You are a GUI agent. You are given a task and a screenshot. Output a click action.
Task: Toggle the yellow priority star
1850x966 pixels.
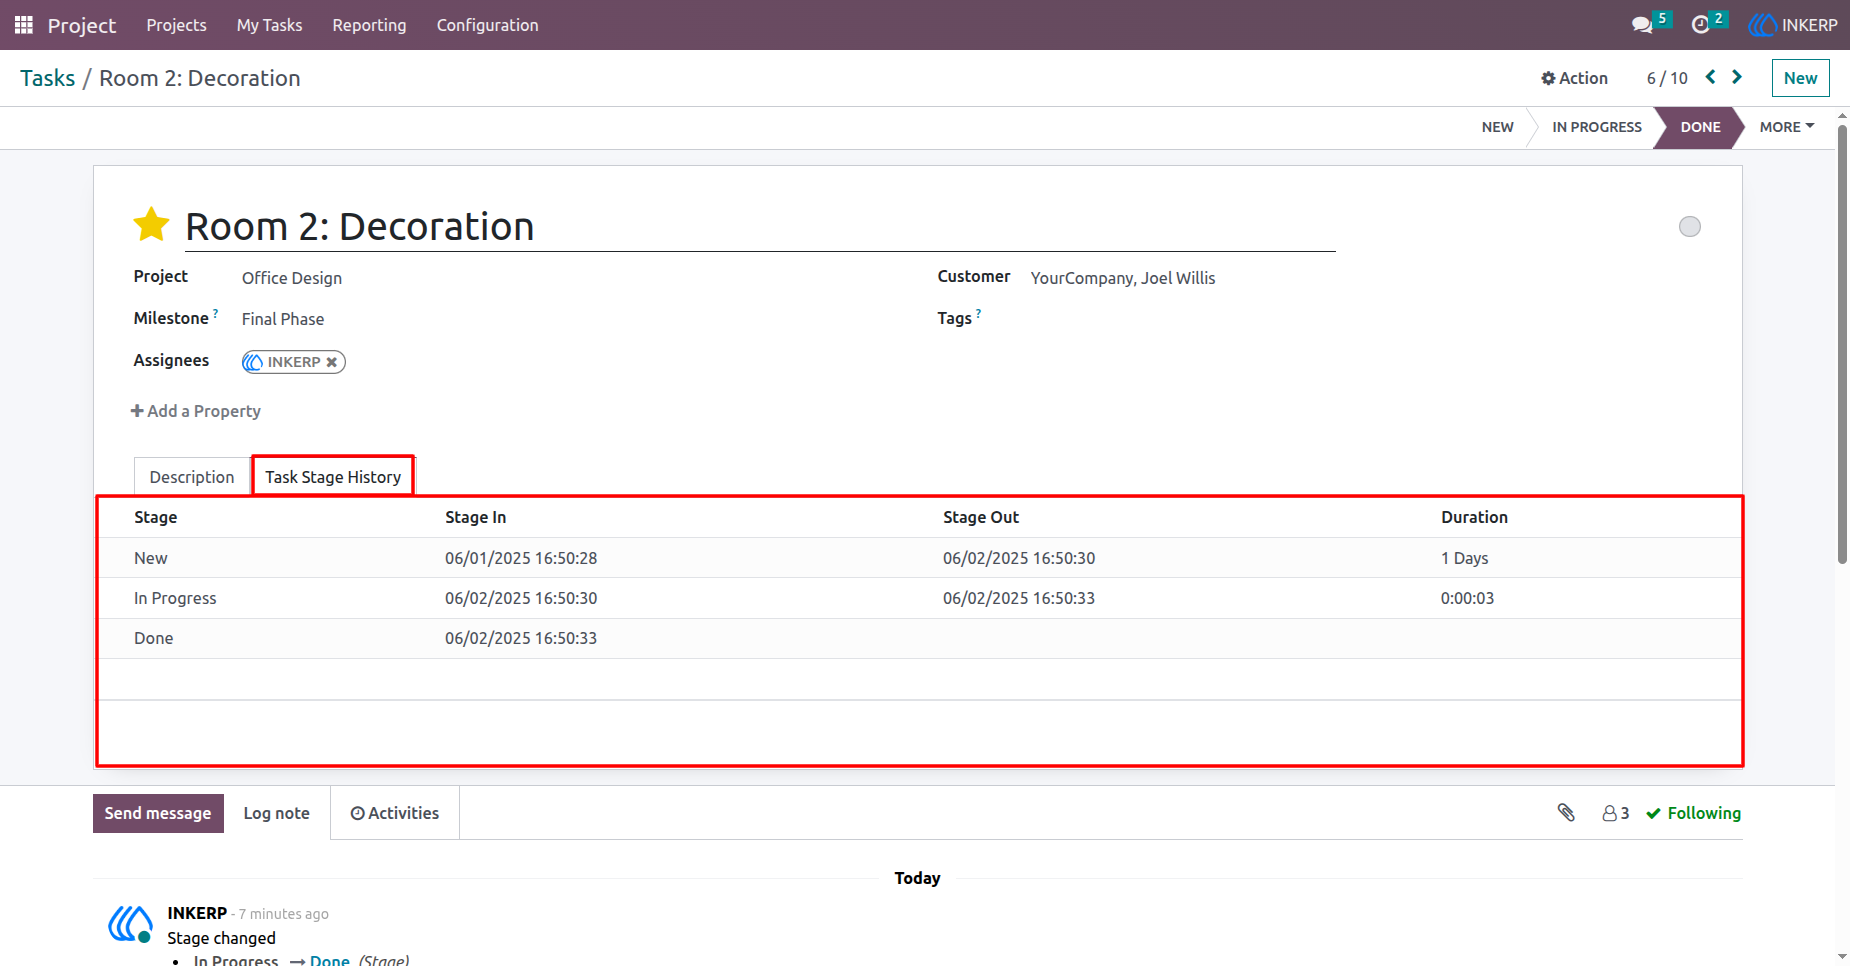[x=151, y=225]
